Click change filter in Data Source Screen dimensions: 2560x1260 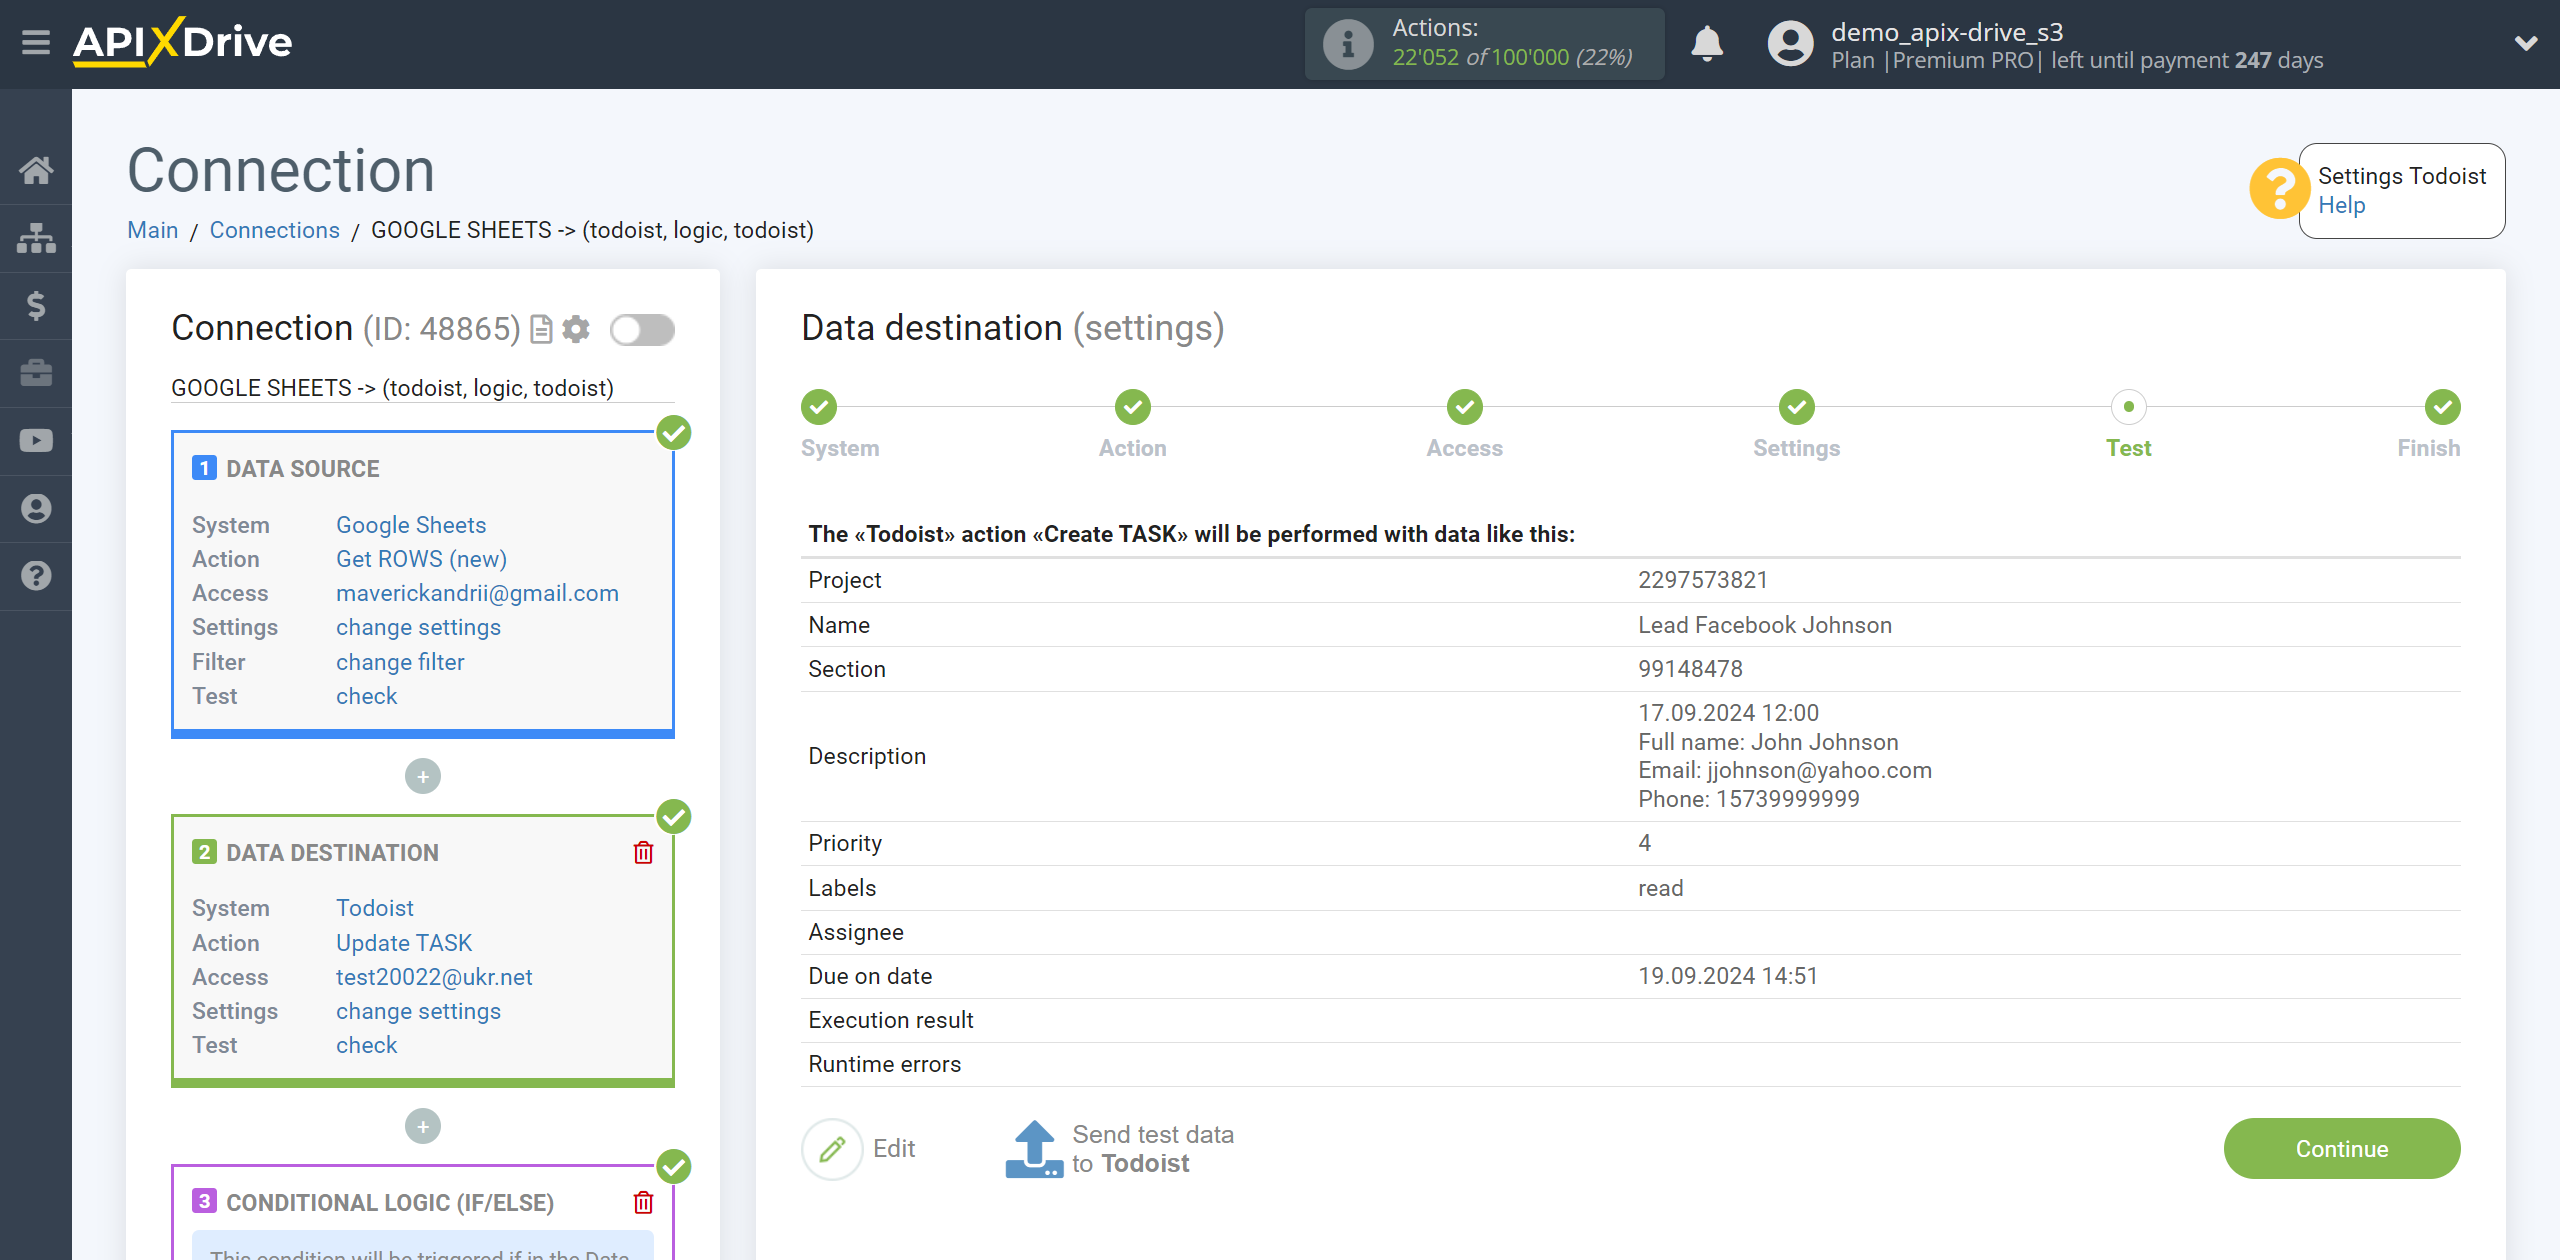click(400, 662)
